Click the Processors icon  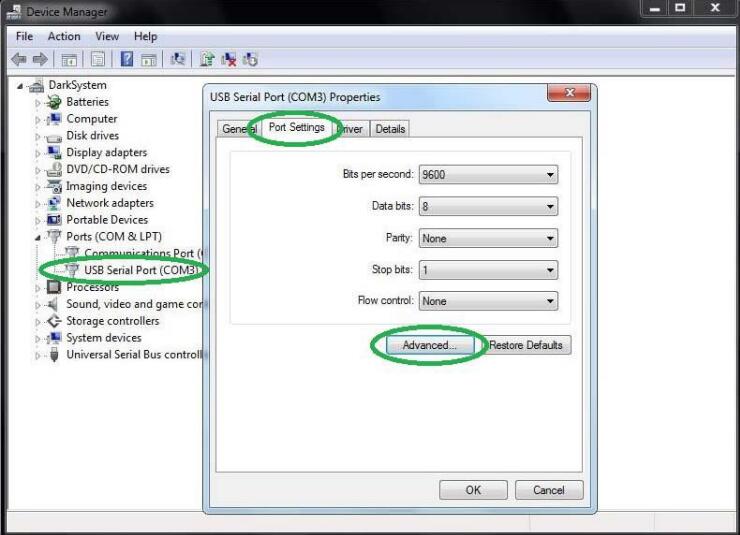54,287
